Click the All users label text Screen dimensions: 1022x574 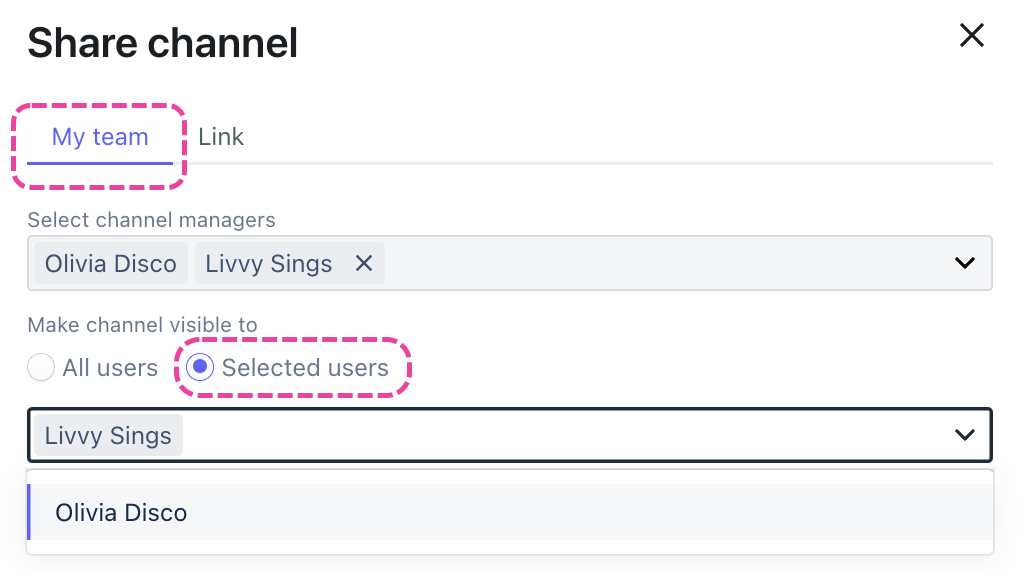coord(110,368)
